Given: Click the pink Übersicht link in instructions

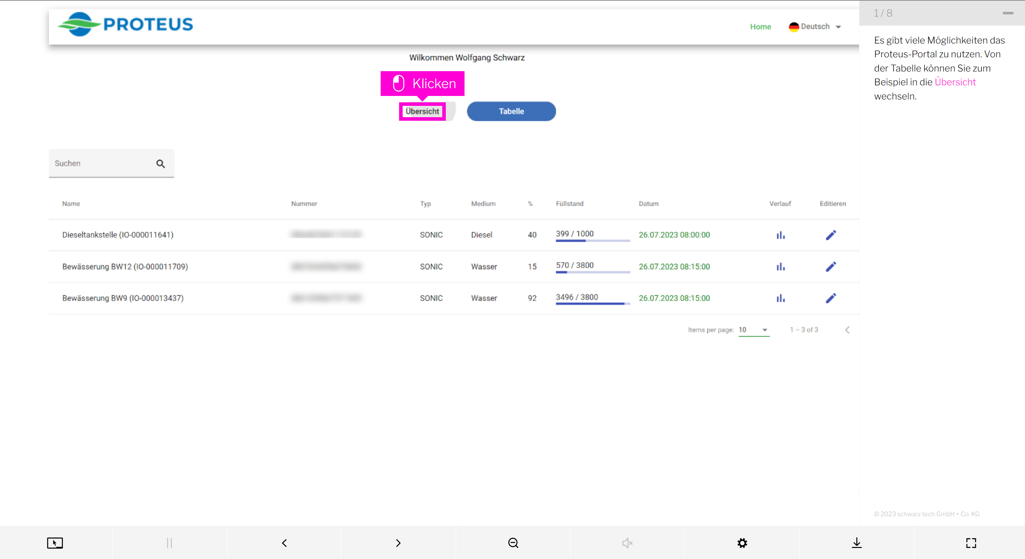Looking at the screenshot, I should tap(955, 82).
